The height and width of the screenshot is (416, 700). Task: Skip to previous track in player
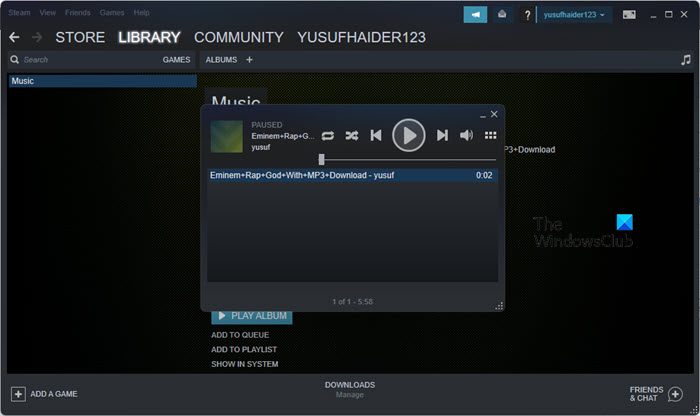coord(376,135)
